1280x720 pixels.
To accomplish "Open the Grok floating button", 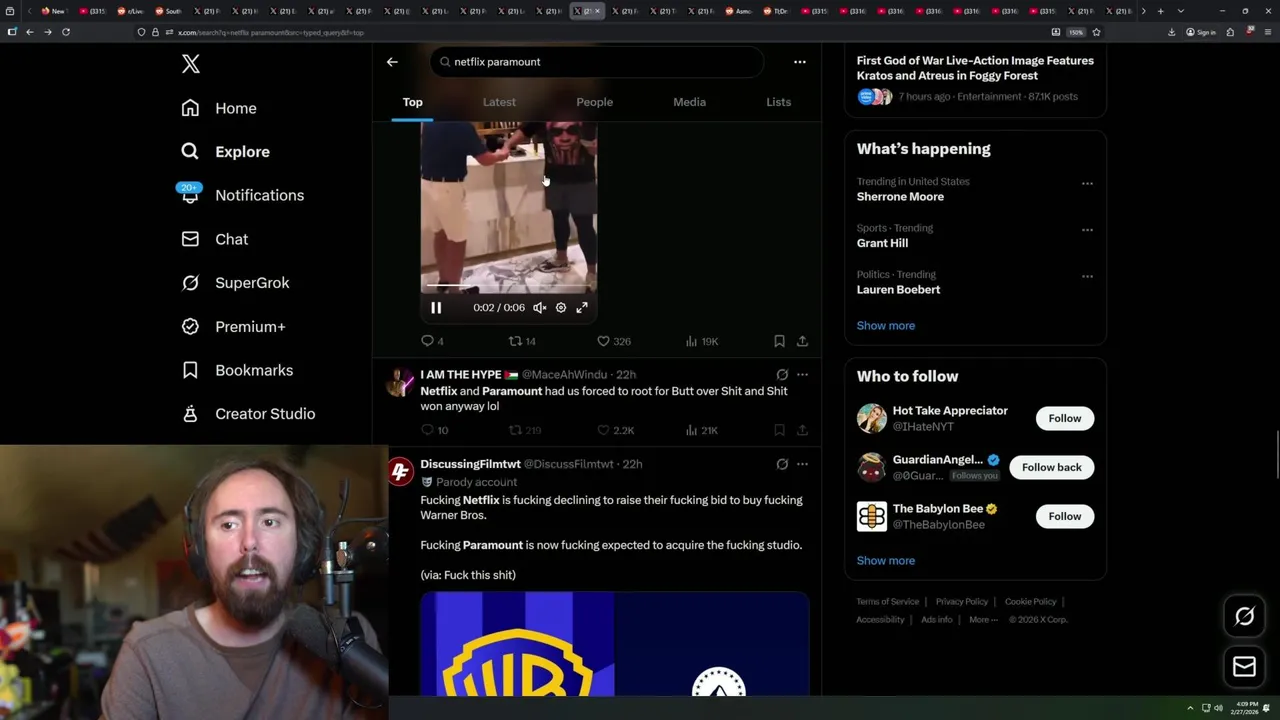I will [x=1244, y=617].
